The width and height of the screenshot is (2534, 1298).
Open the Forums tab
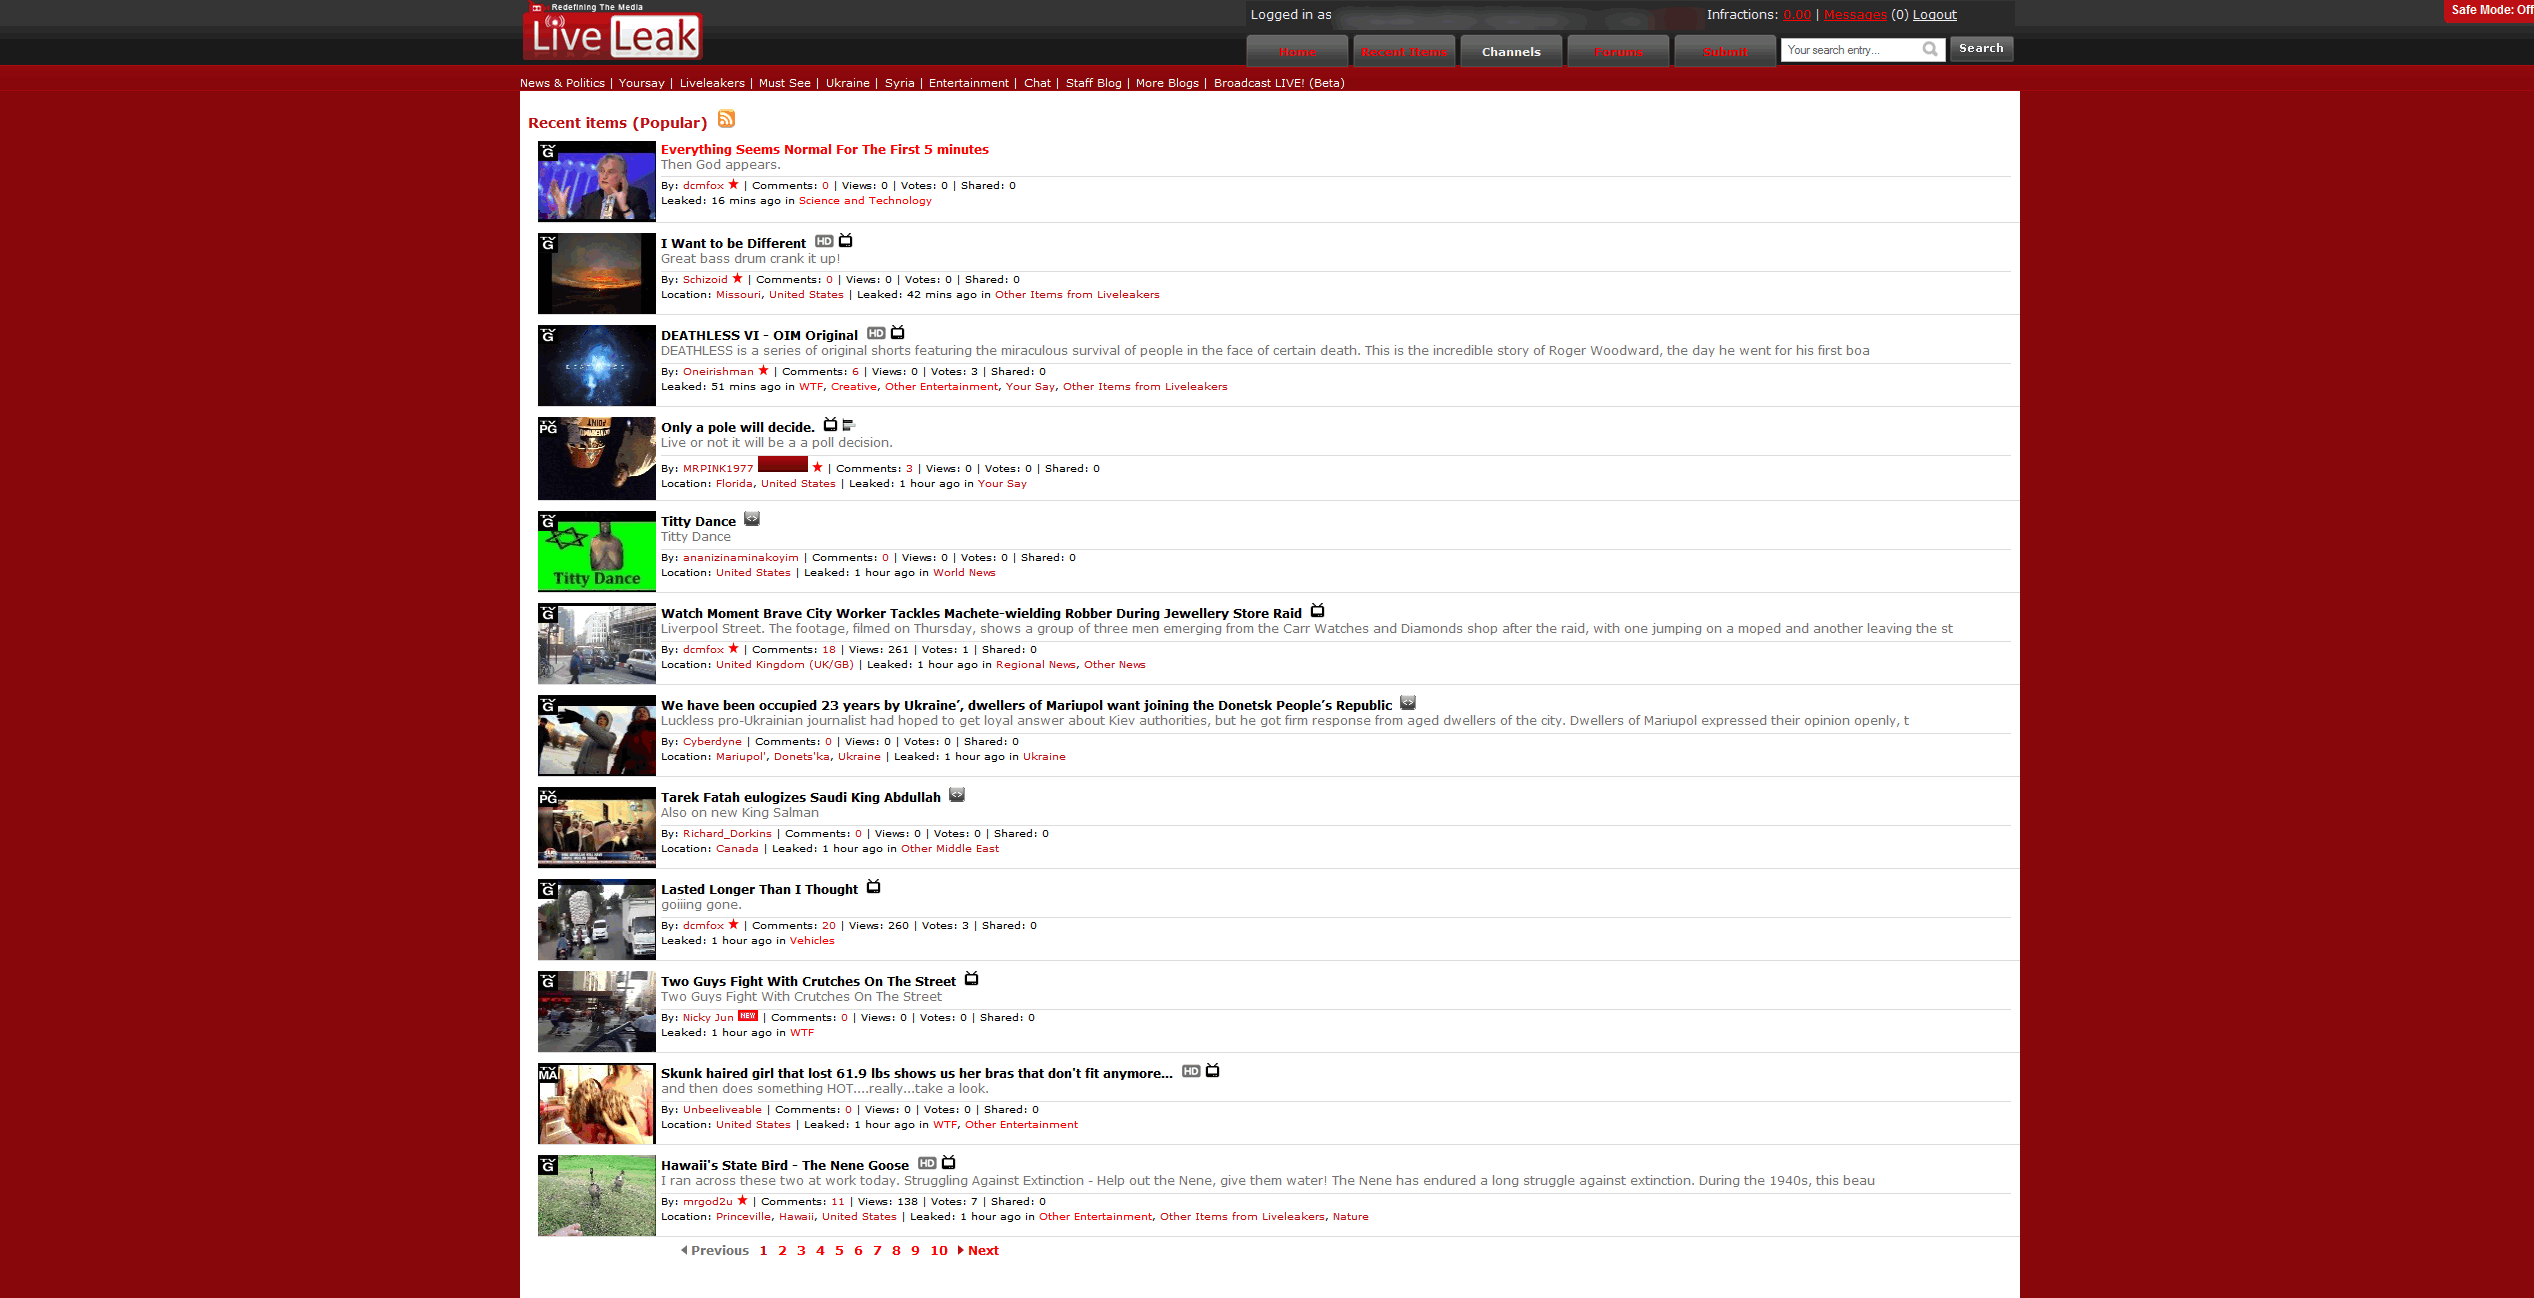[x=1618, y=51]
